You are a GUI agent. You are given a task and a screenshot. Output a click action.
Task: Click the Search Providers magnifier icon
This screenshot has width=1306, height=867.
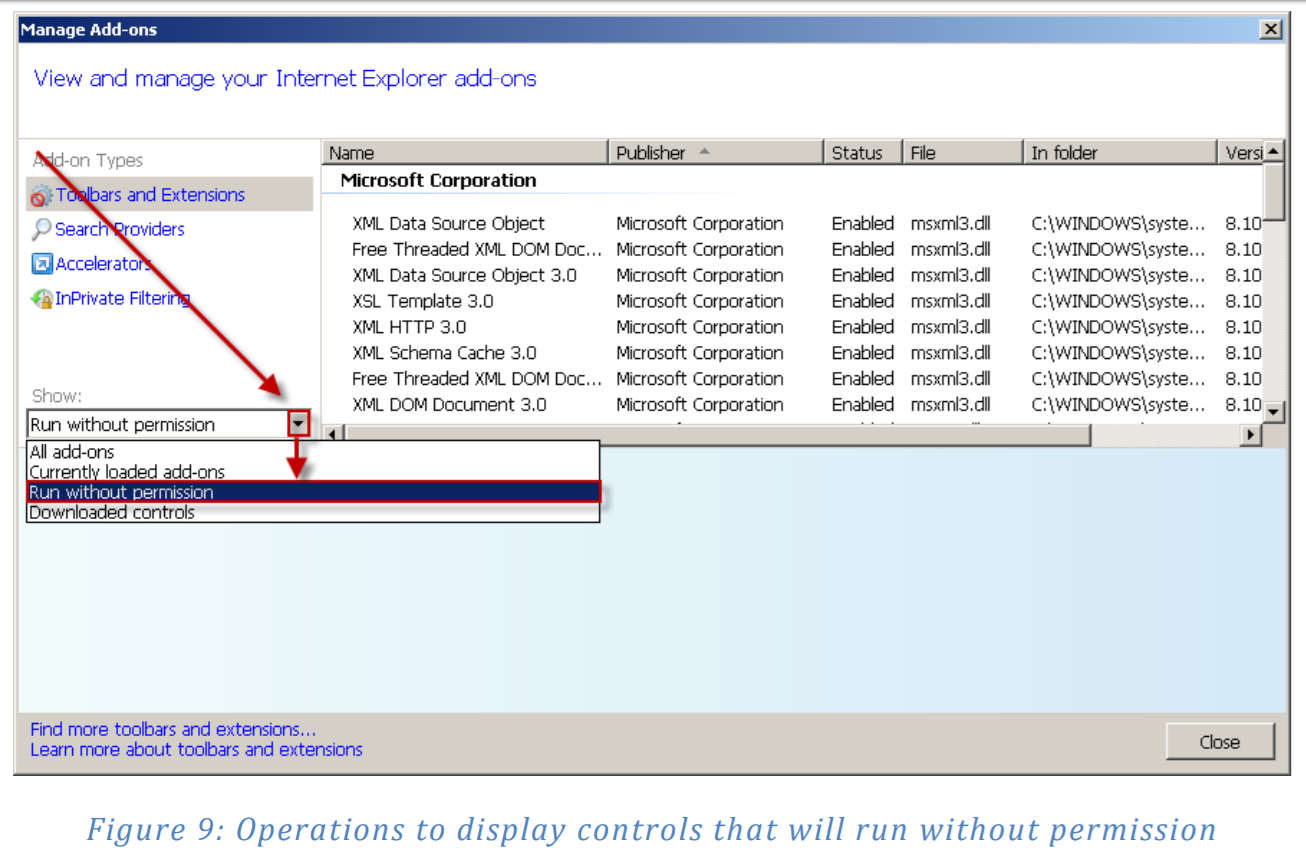coord(41,230)
